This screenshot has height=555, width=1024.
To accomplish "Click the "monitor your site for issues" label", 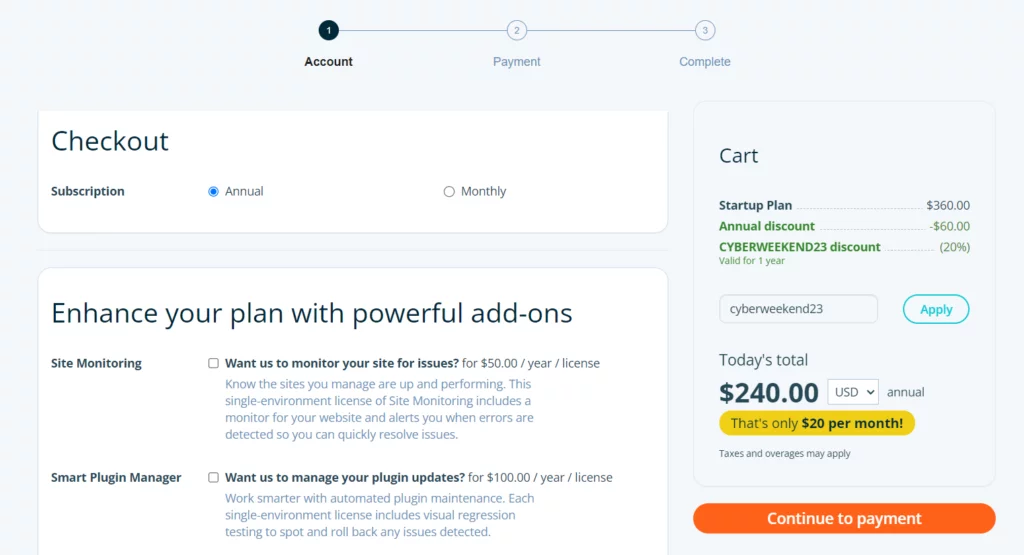I will click(x=342, y=364).
